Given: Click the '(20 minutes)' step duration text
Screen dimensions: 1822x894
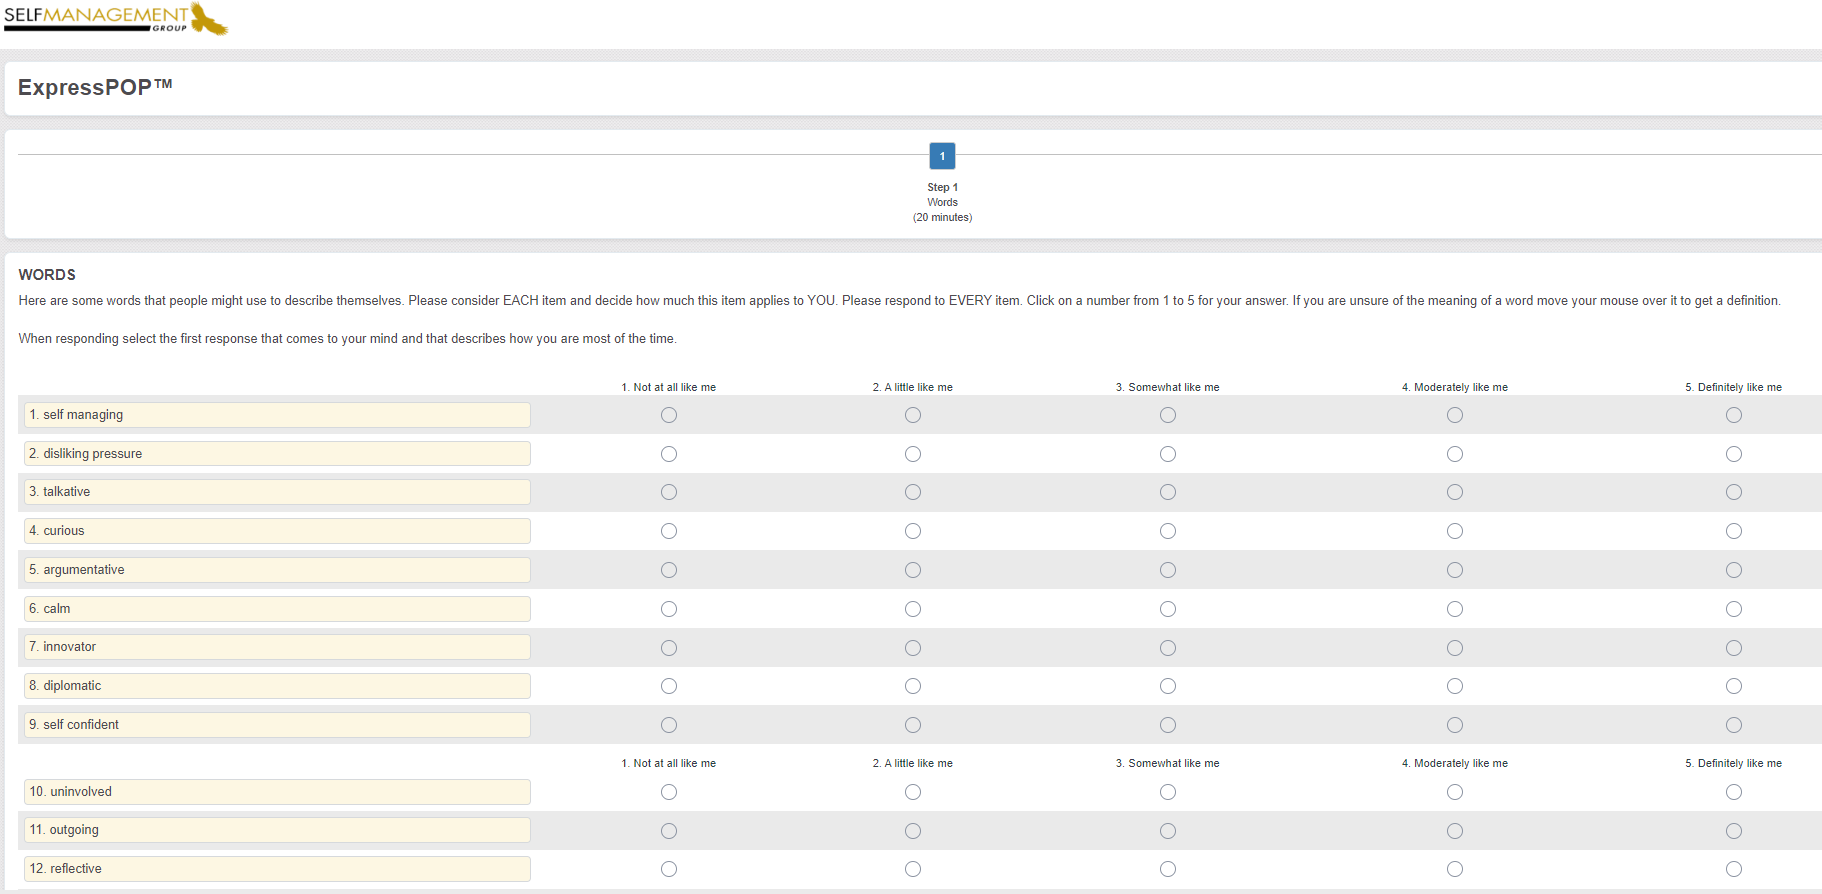Looking at the screenshot, I should [x=942, y=217].
